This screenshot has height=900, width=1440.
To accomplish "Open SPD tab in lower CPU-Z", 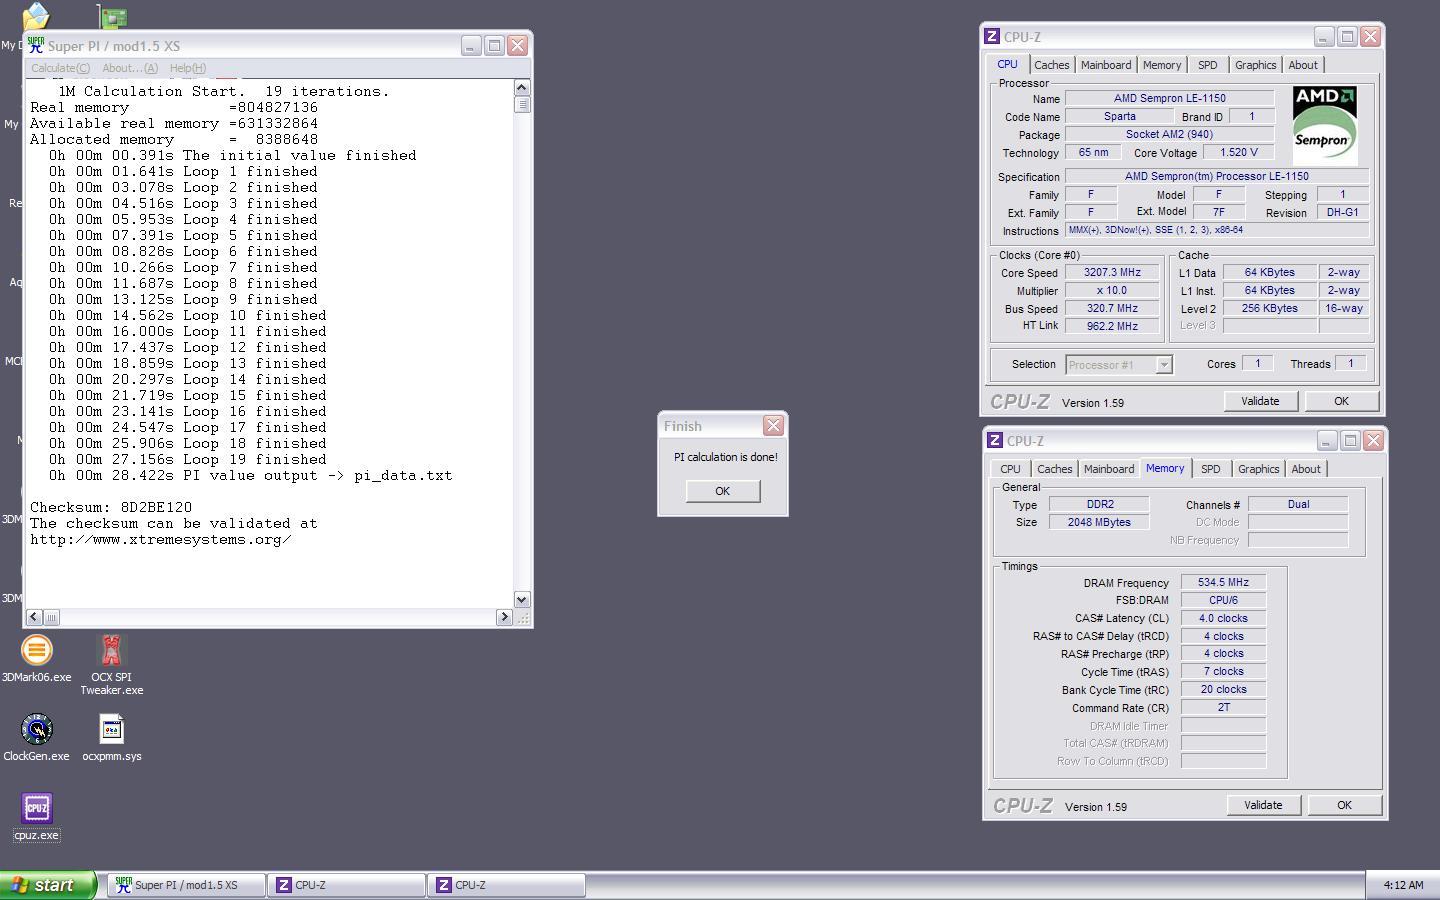I will coord(1211,469).
